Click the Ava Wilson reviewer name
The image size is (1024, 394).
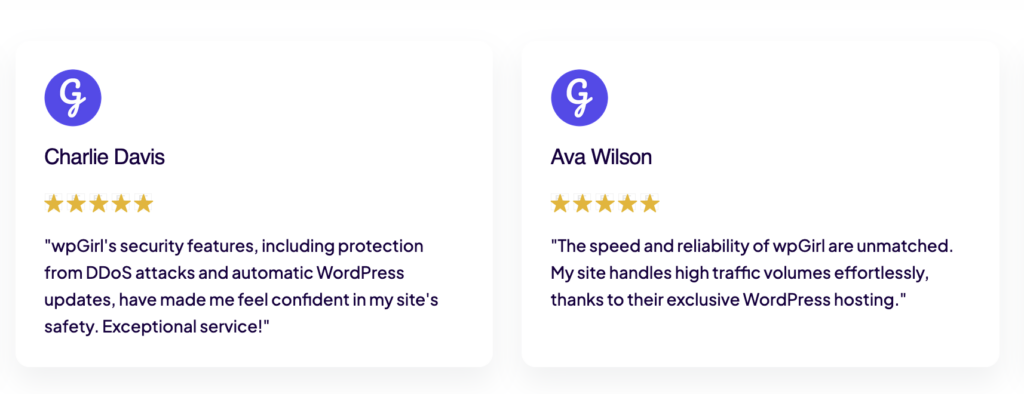pyautogui.click(x=601, y=157)
